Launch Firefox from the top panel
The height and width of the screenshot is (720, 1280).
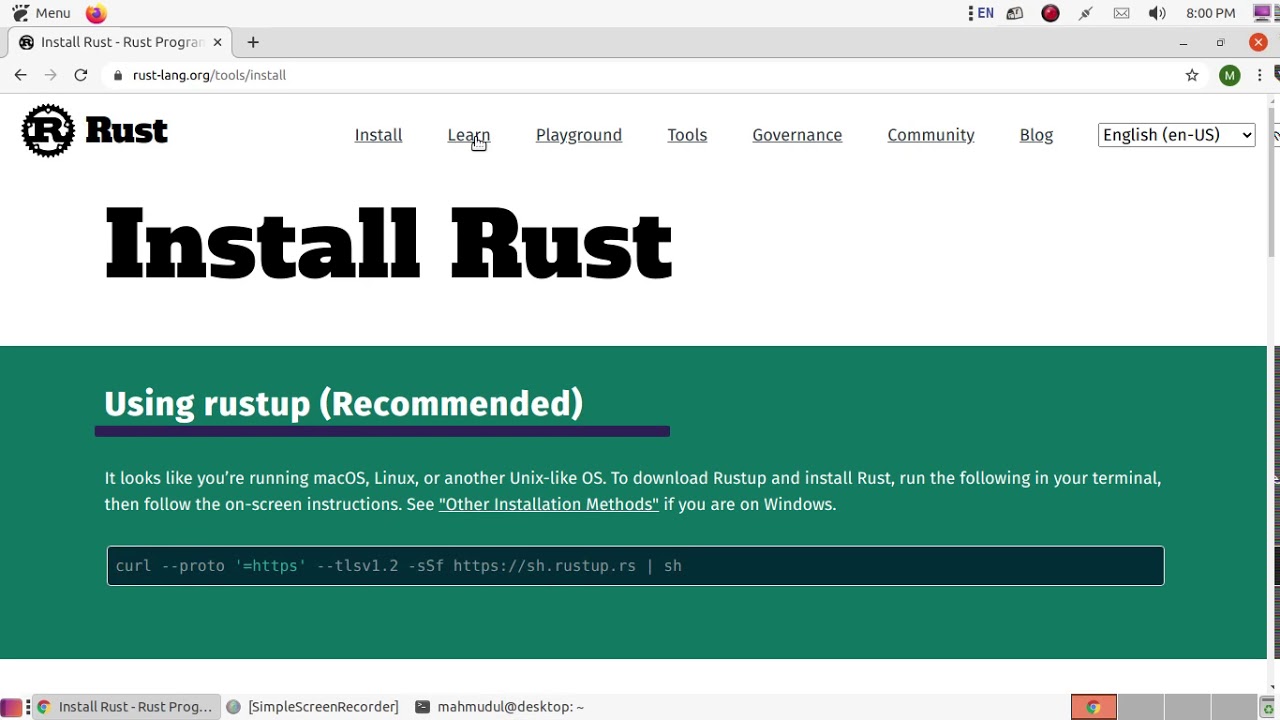coord(96,13)
